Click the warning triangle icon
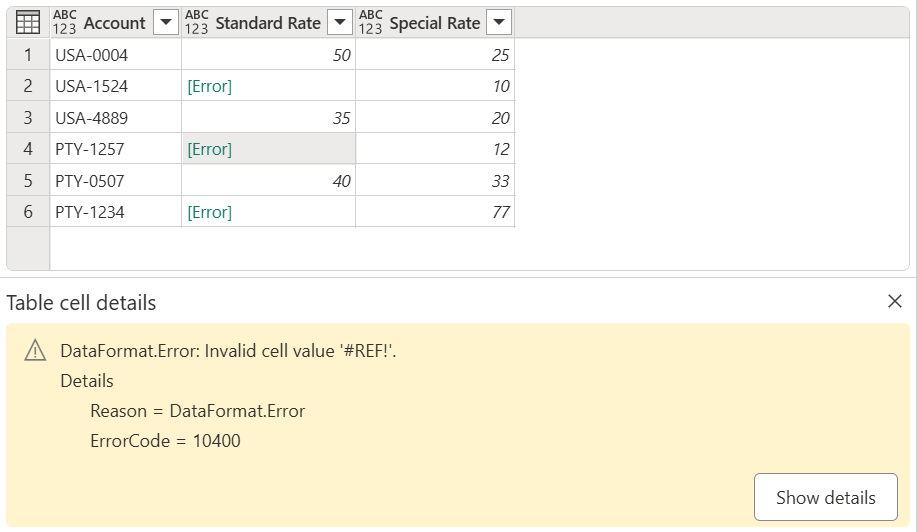The image size is (917, 532). click(x=35, y=350)
